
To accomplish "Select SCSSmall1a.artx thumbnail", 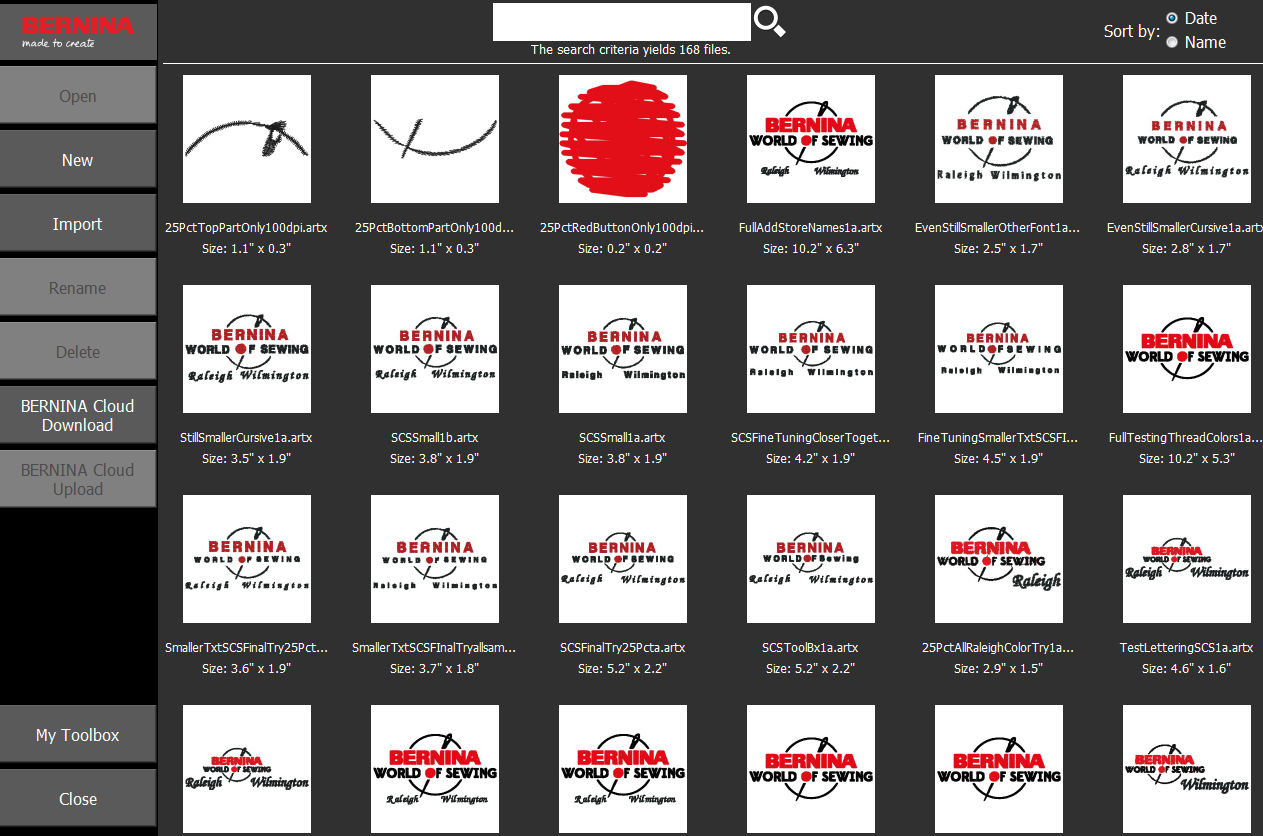I will click(623, 349).
